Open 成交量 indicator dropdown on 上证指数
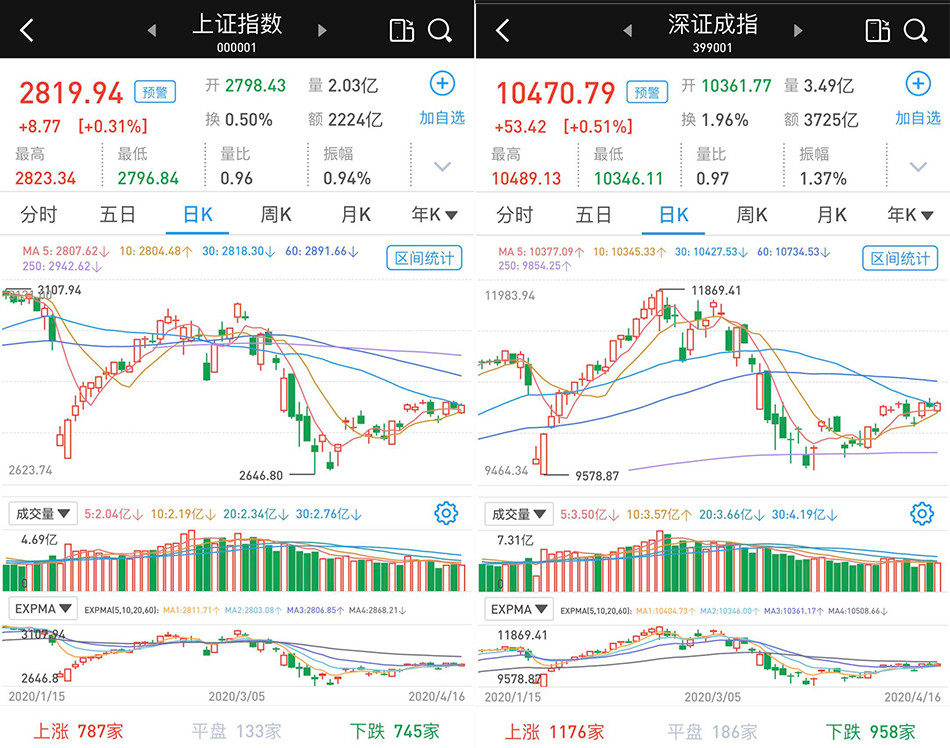 coord(42,514)
